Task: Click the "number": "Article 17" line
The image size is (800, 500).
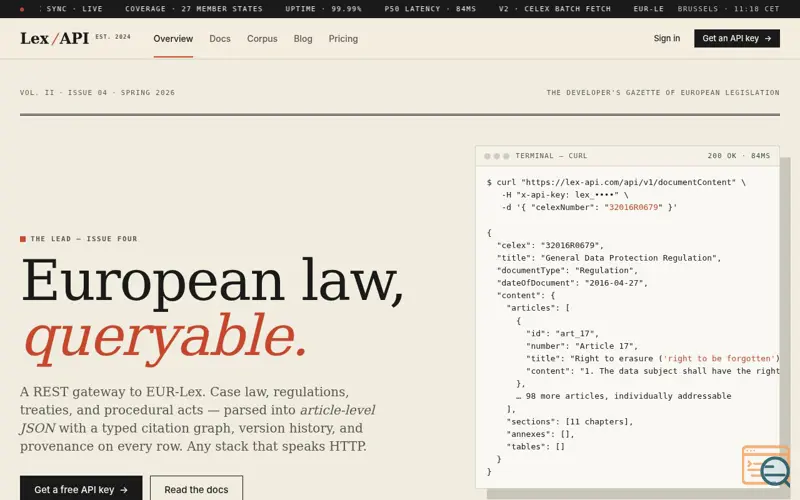Action: tap(582, 346)
